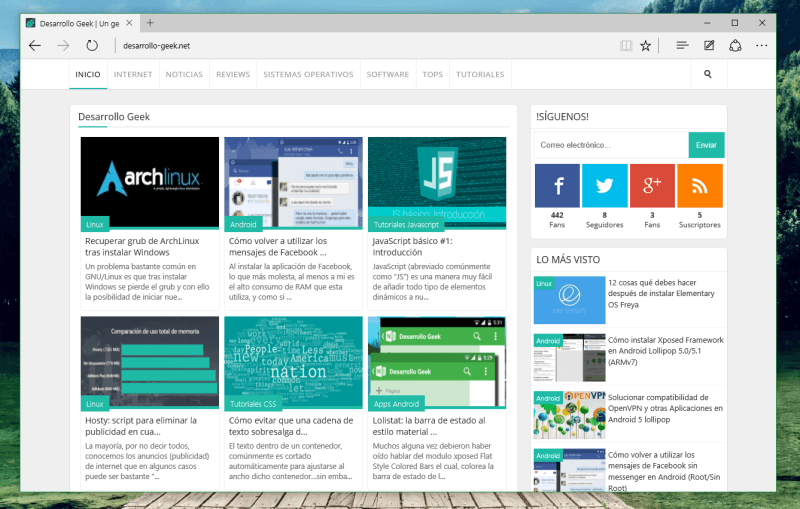The height and width of the screenshot is (509, 800).
Task: Submit email with Enviar button
Action: tap(706, 145)
